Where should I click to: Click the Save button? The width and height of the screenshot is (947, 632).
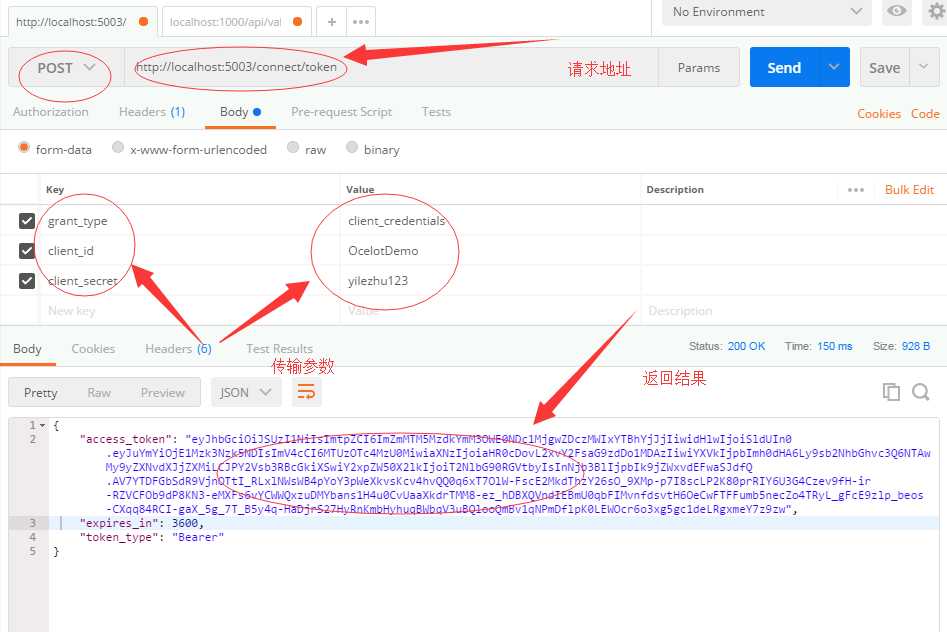pyautogui.click(x=884, y=67)
